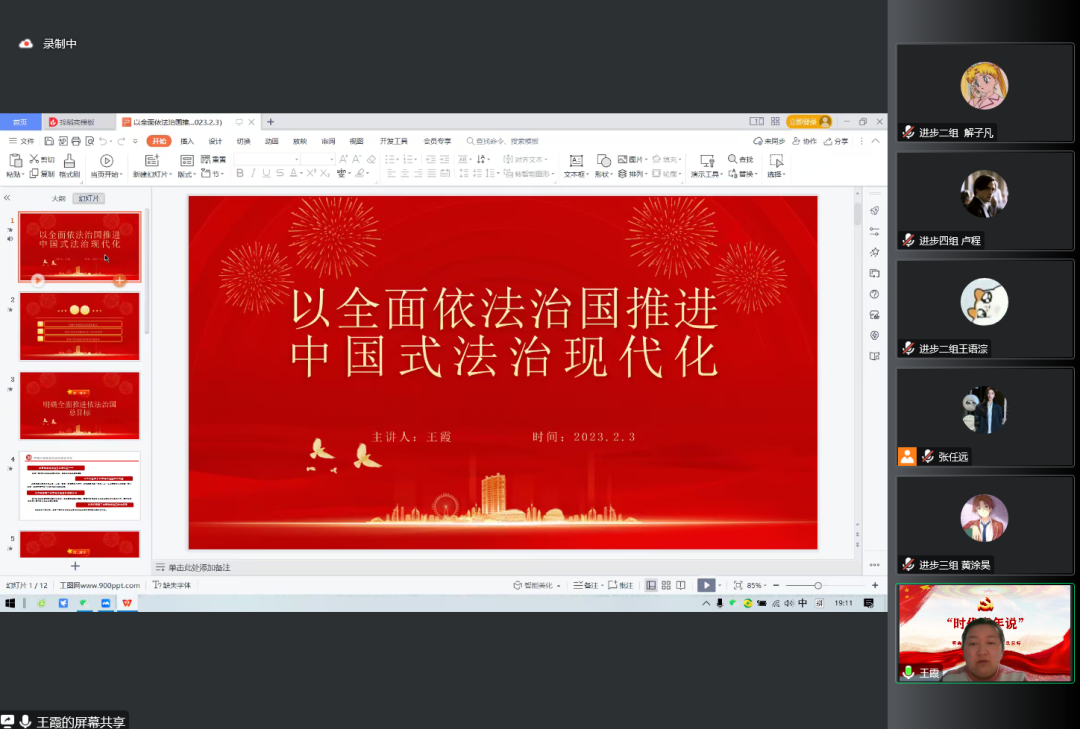The image size is (1080, 729).
Task: Click the 文本框 text box insert icon
Action: click(576, 163)
